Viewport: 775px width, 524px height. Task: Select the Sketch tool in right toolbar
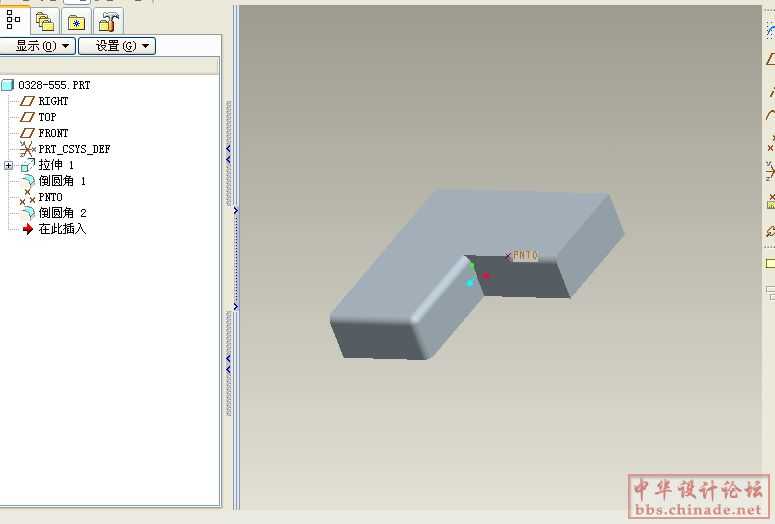[770, 31]
